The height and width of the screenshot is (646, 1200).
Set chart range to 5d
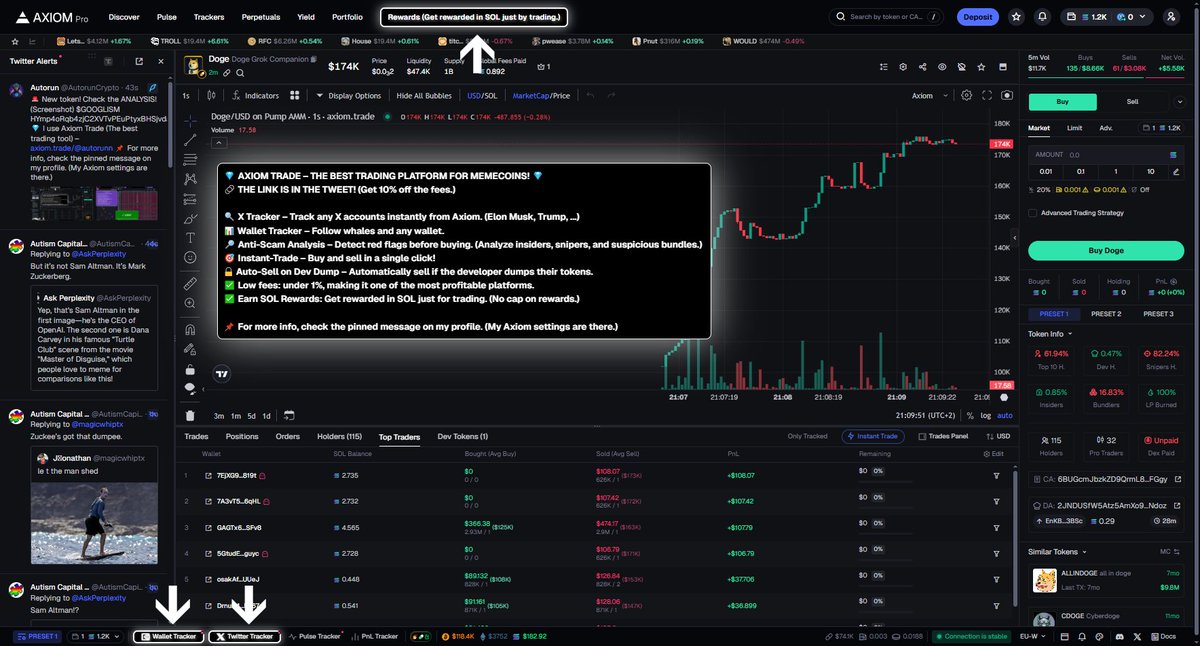pyautogui.click(x=251, y=415)
